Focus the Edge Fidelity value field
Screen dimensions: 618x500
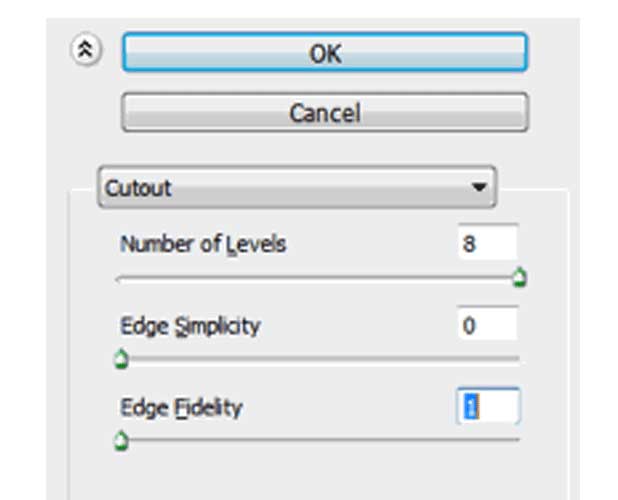click(489, 406)
